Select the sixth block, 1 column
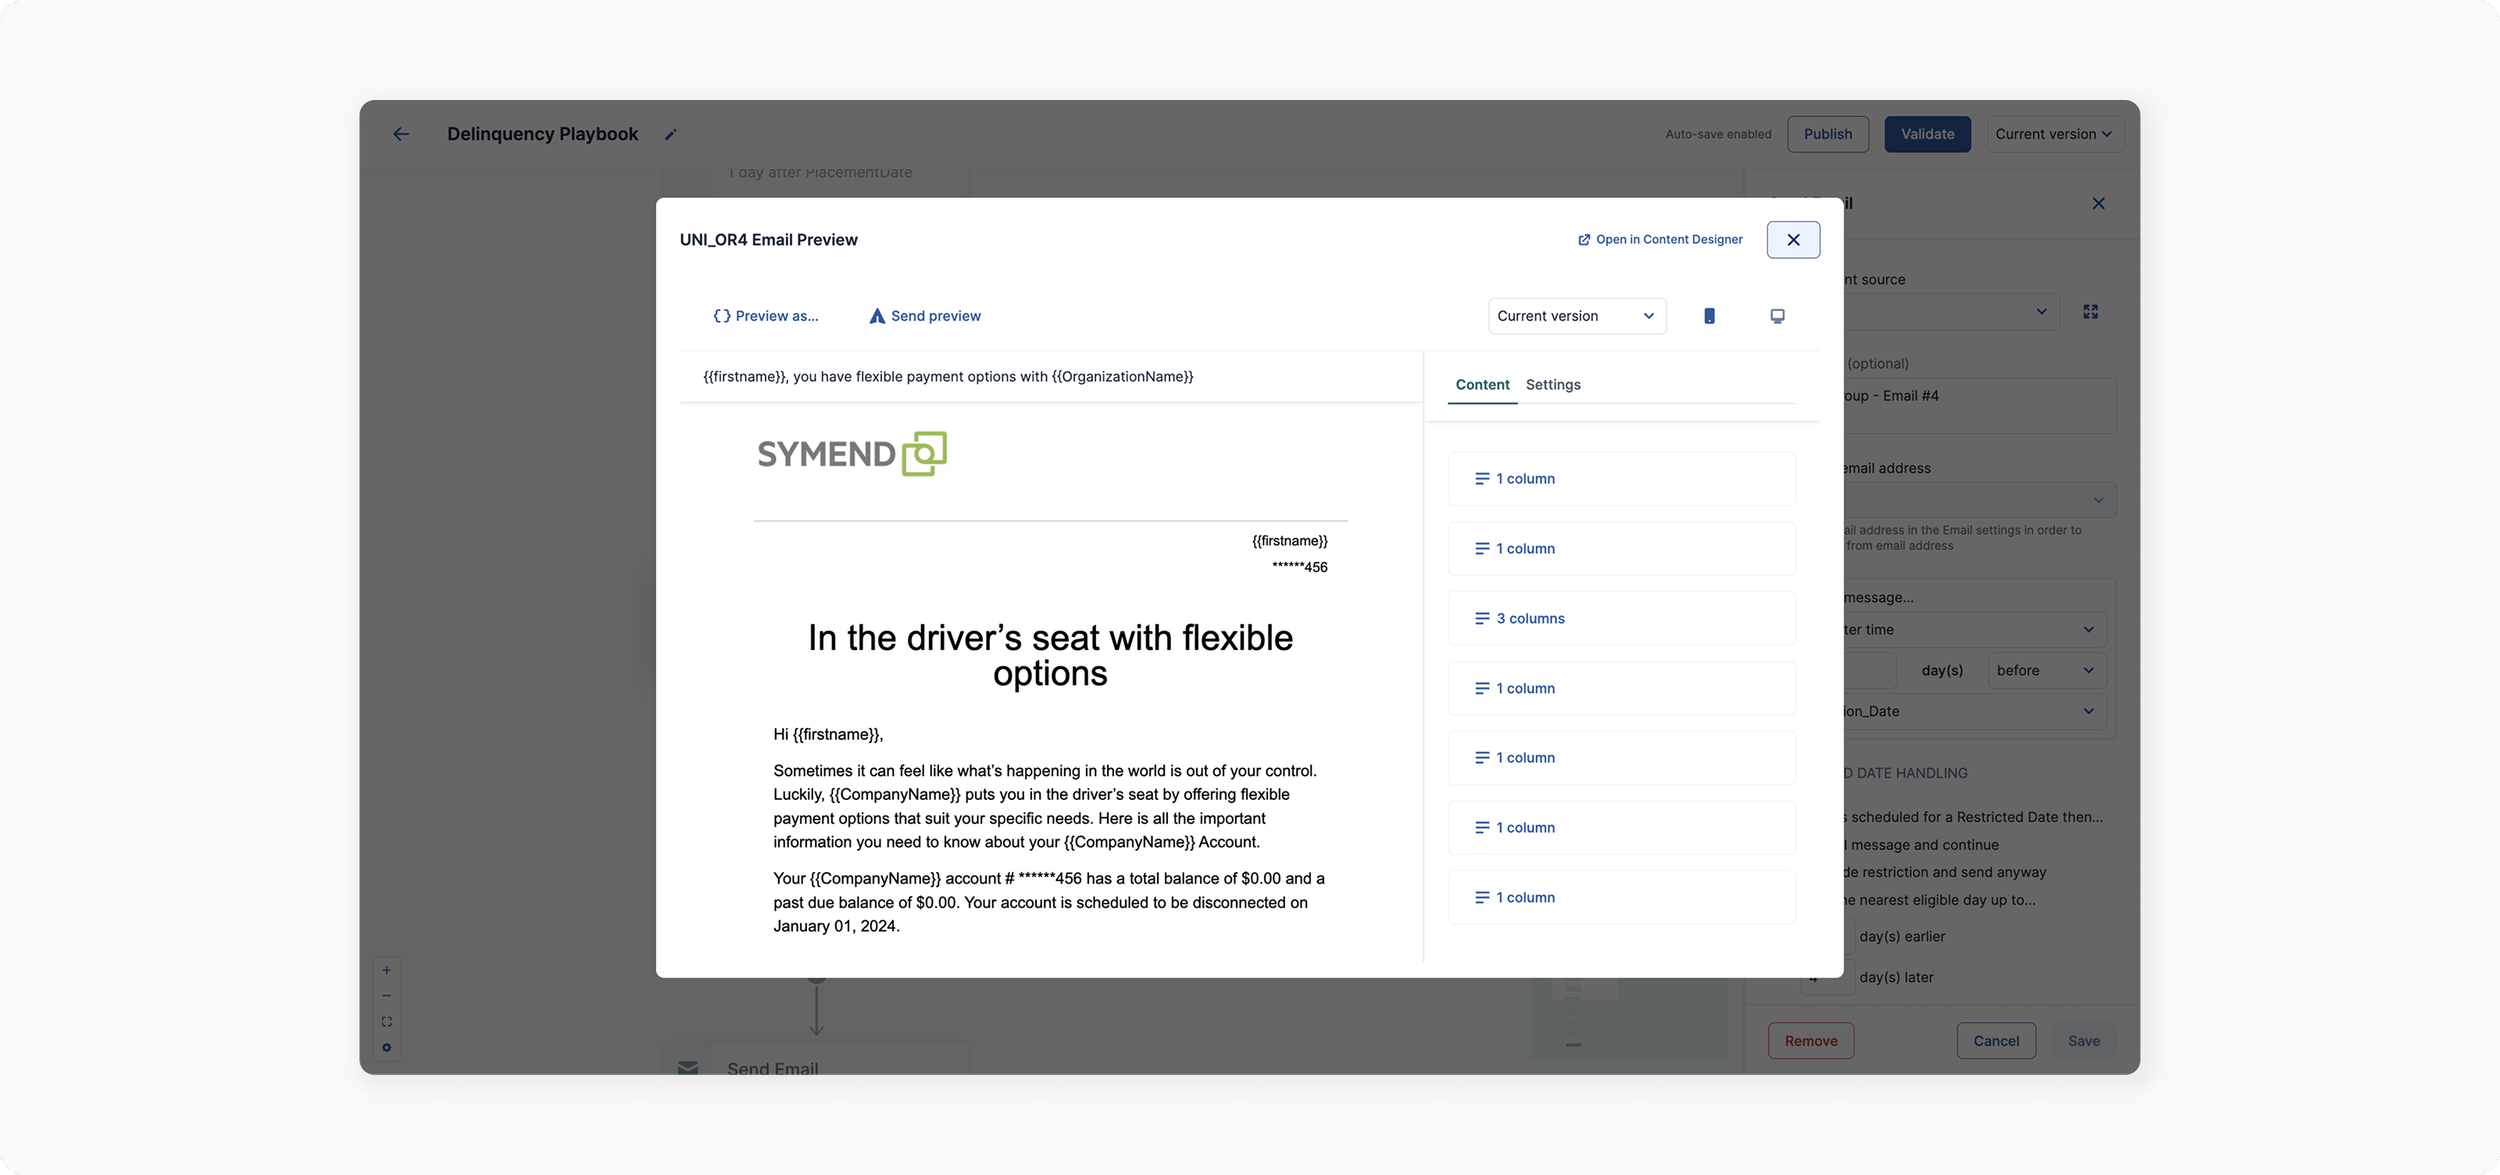This screenshot has width=2500, height=1175. [x=1621, y=828]
